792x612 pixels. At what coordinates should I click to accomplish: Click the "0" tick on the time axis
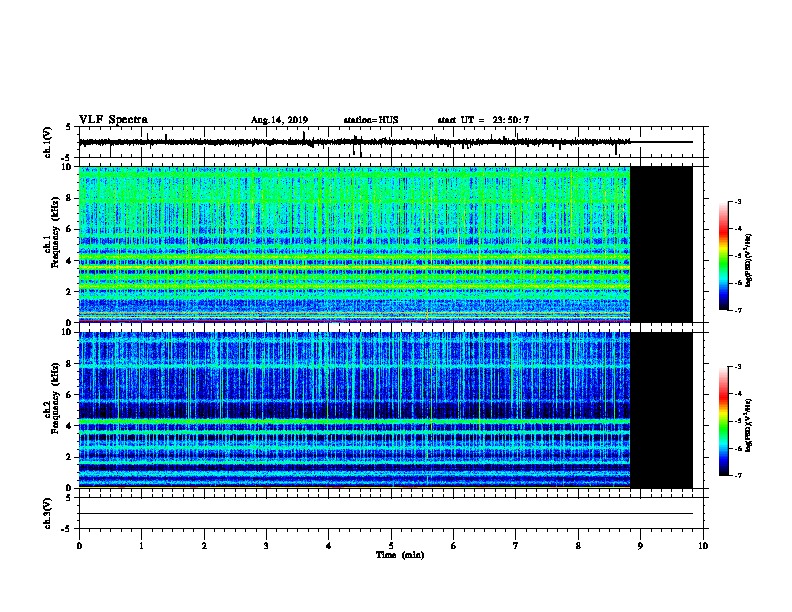coord(79,546)
